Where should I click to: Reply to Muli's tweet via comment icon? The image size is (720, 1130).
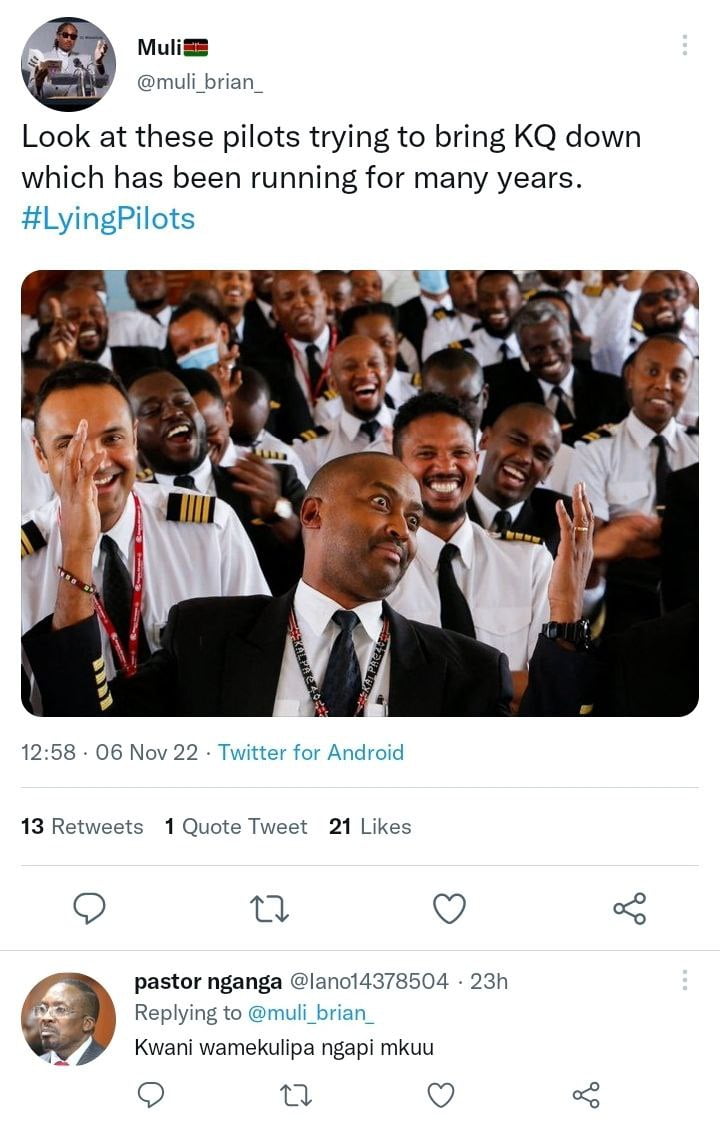[90, 908]
